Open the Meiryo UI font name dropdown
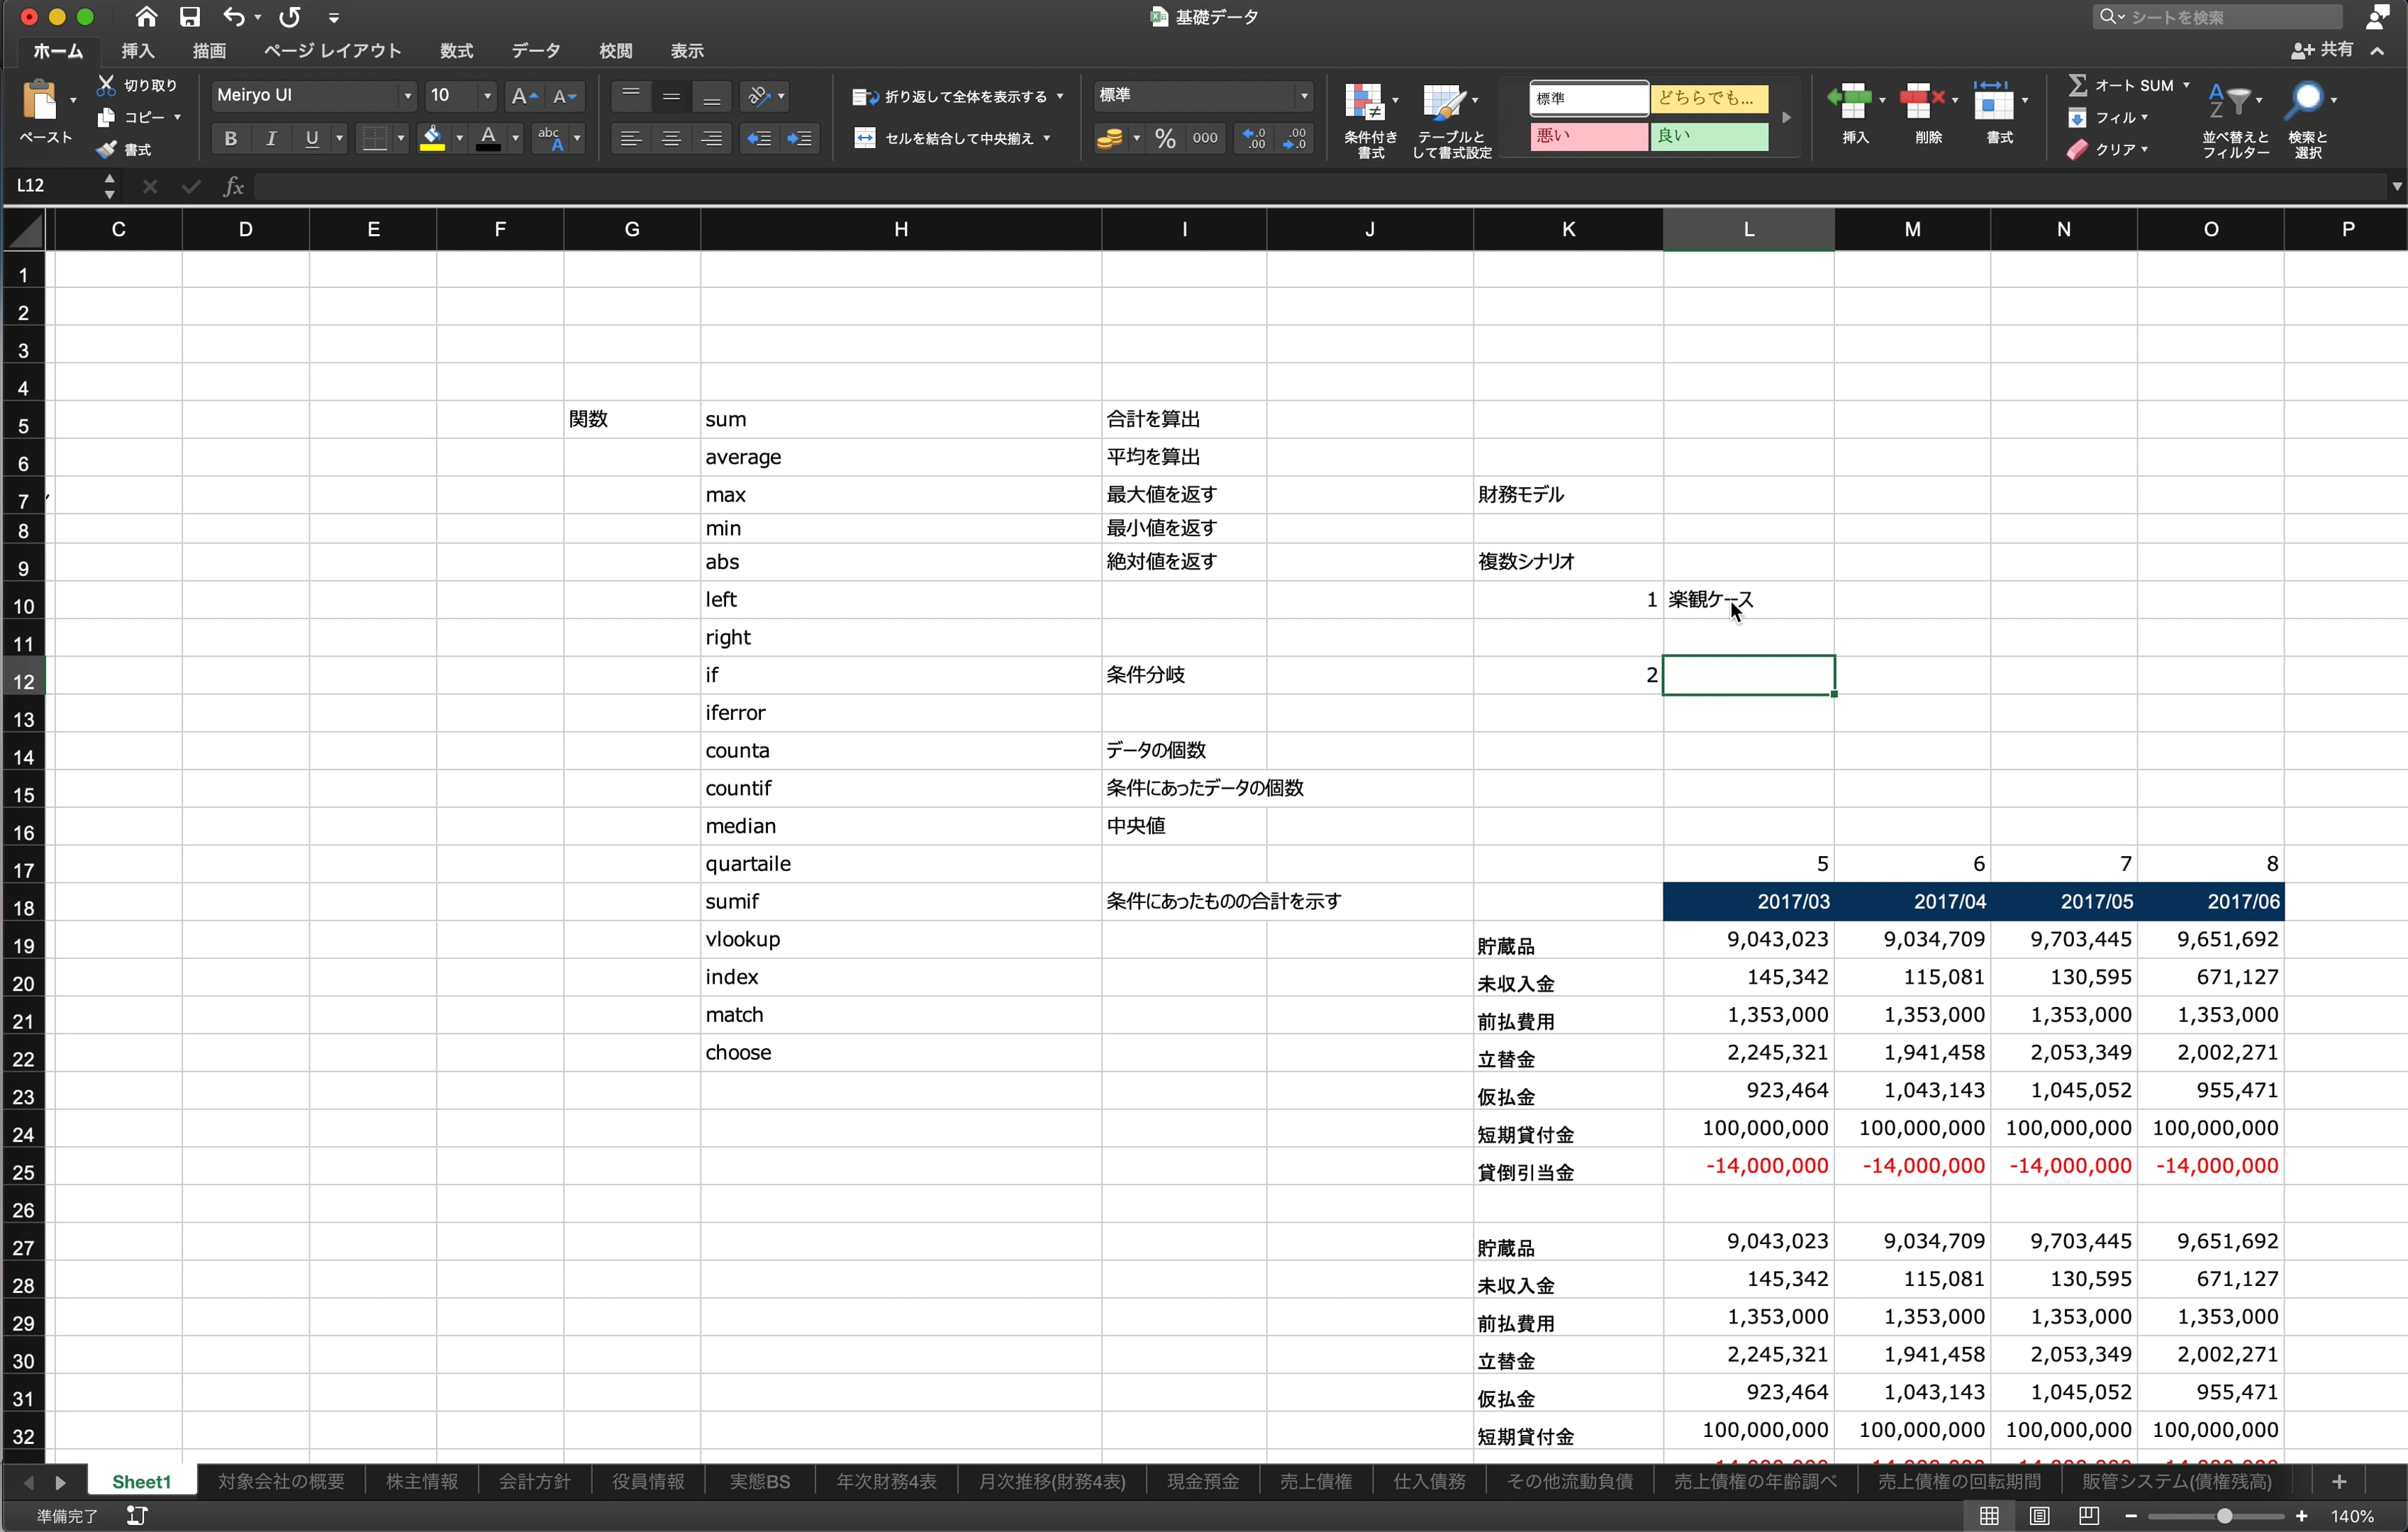The height and width of the screenshot is (1532, 2408). click(407, 96)
